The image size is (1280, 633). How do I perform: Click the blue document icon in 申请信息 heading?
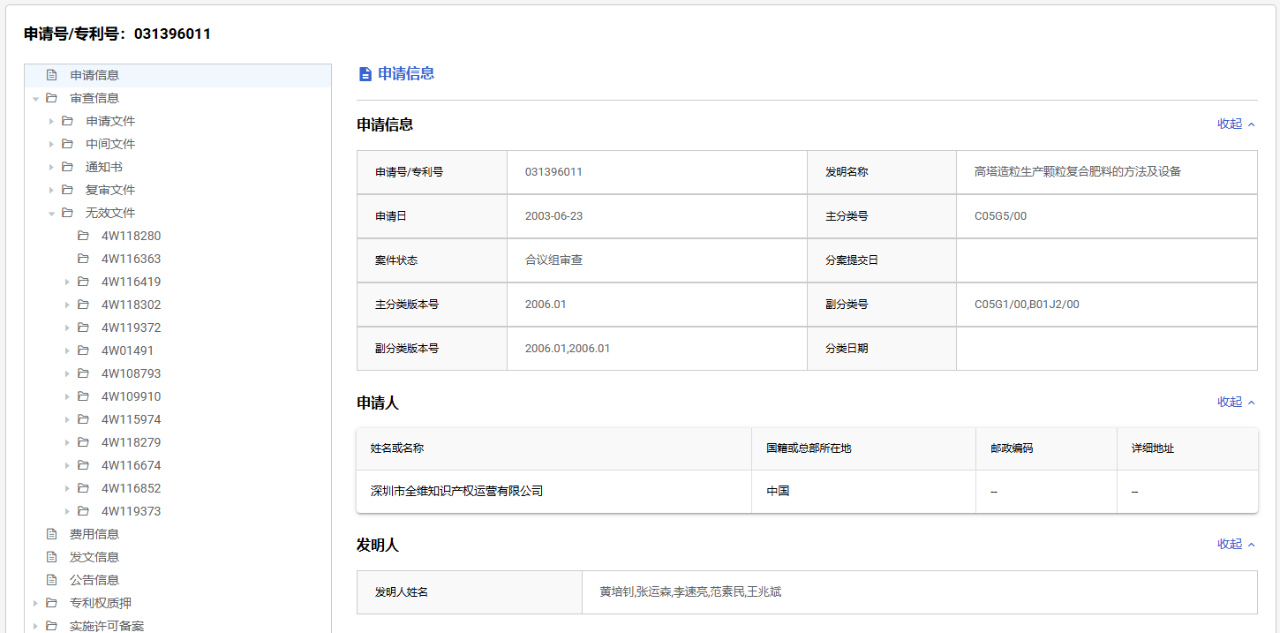(365, 74)
